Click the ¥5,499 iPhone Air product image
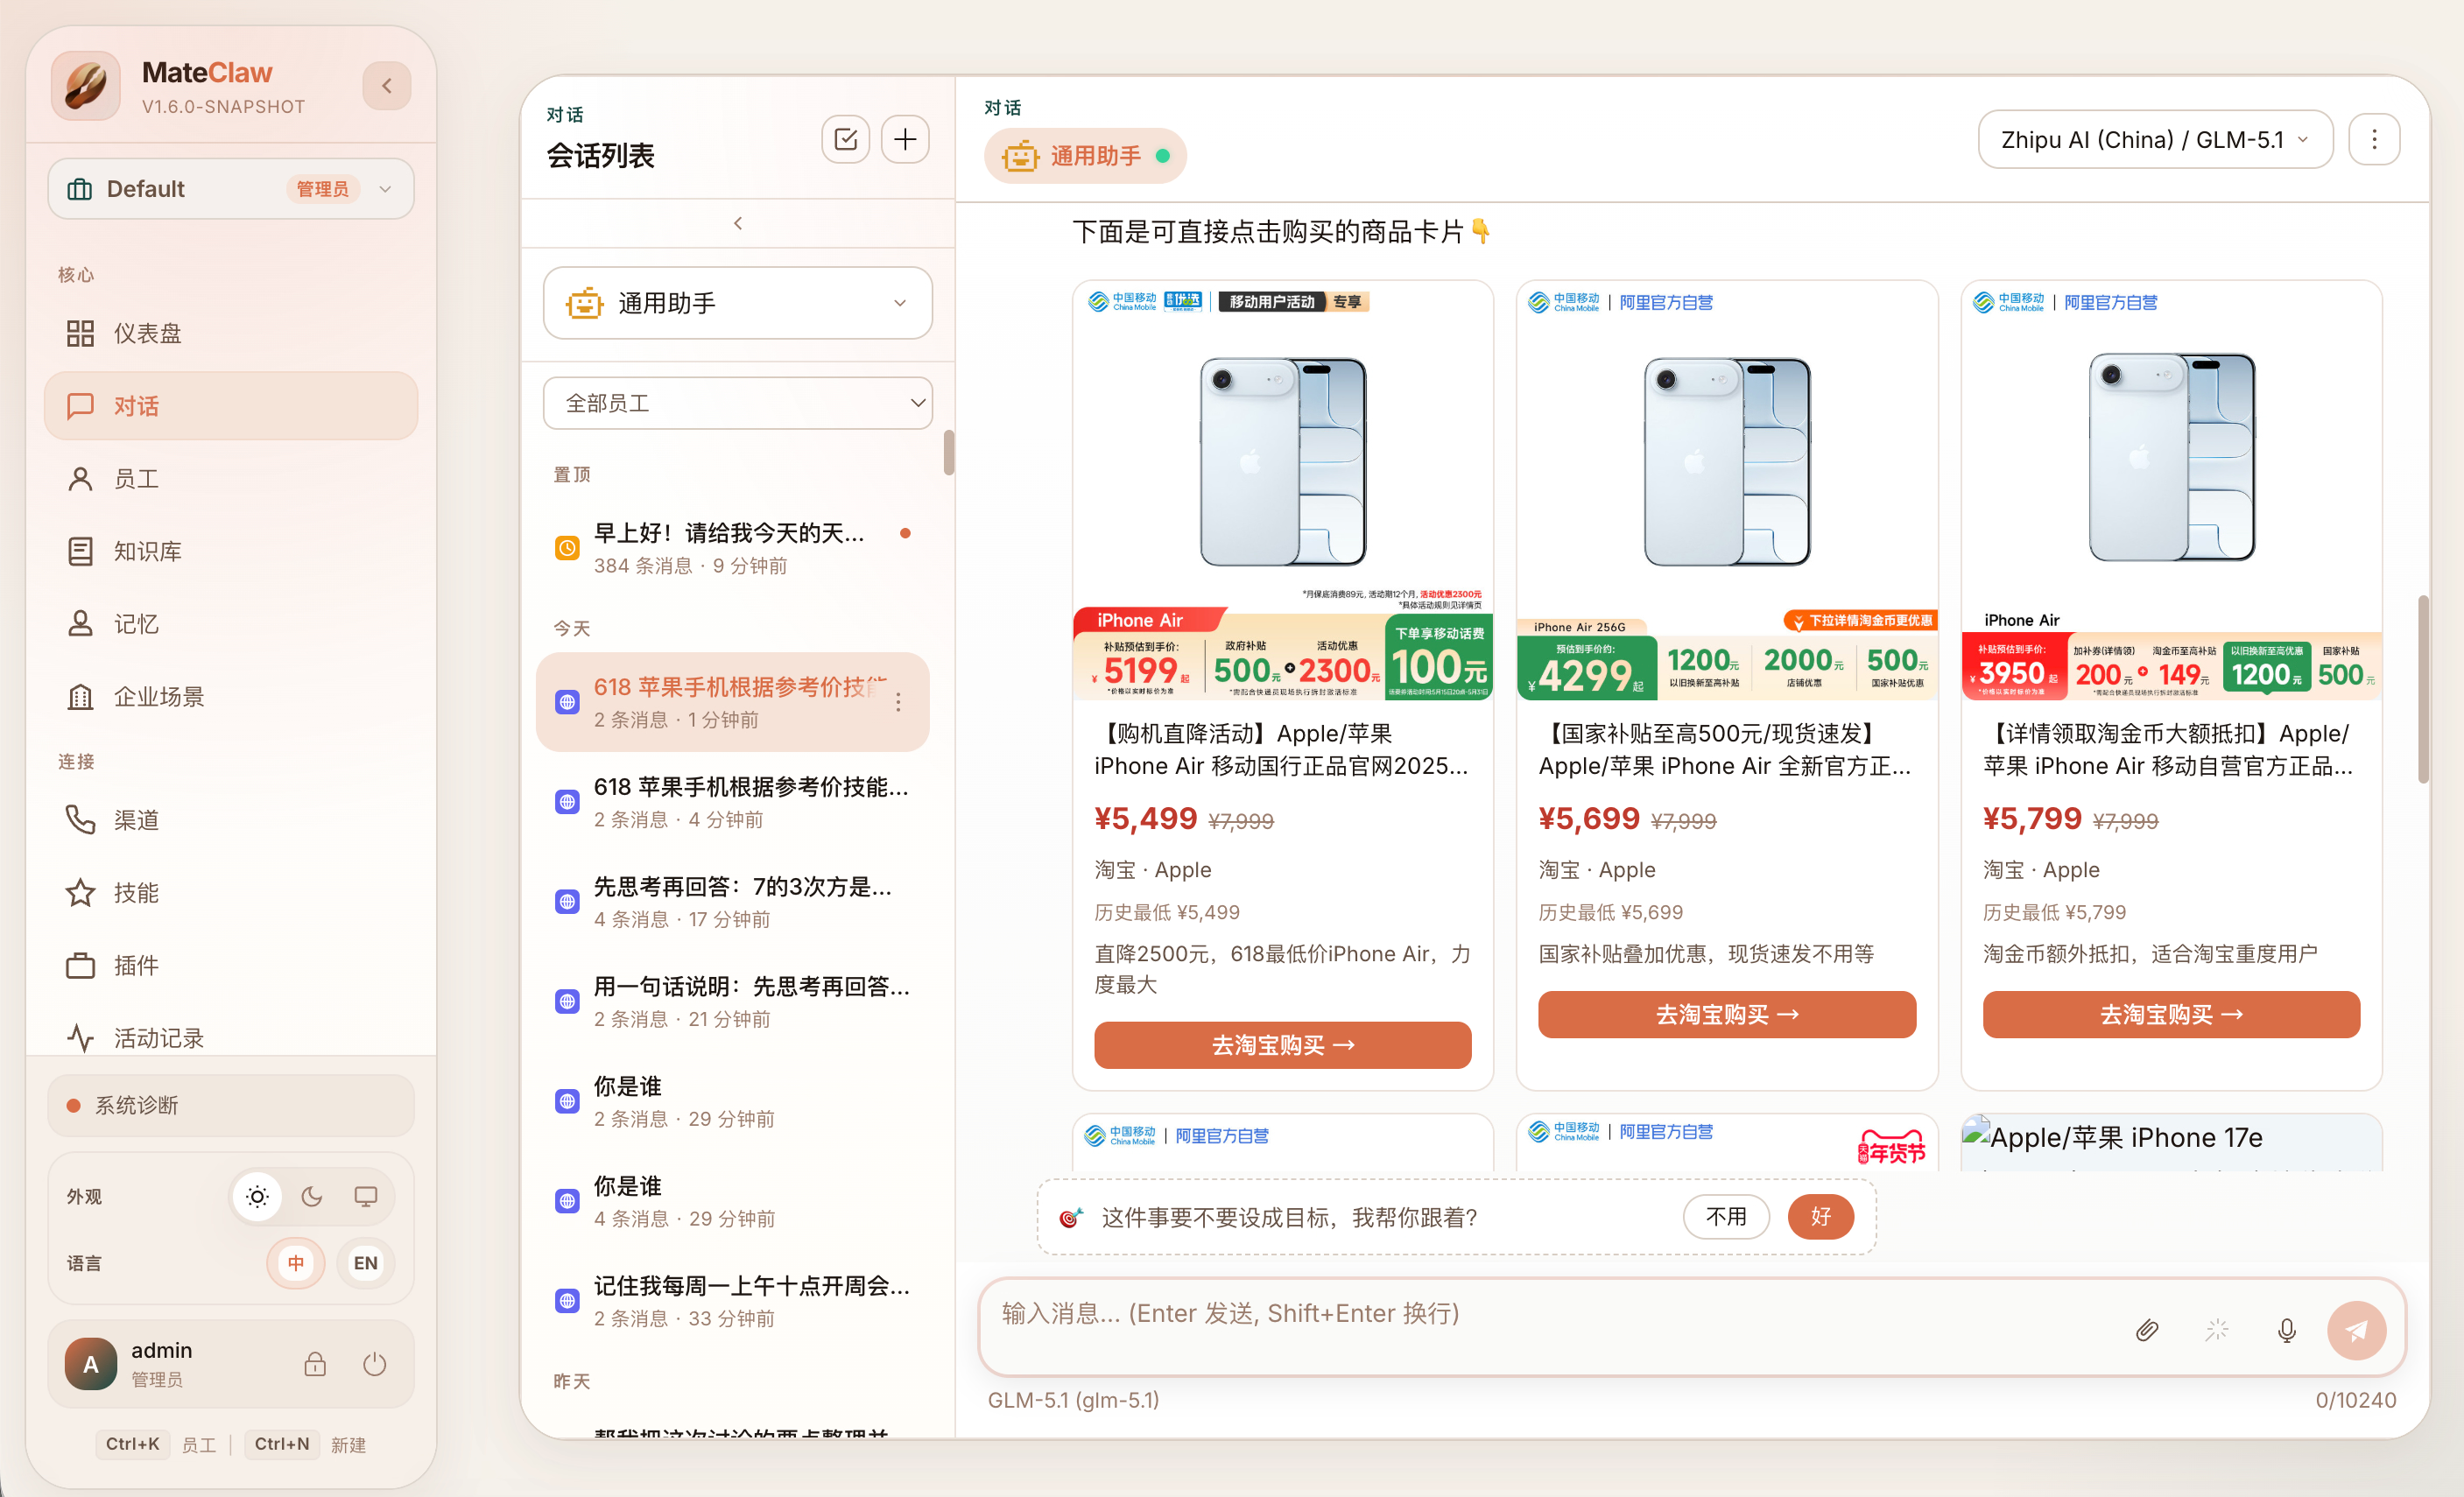Screen dimensions: 2464x1497 [x=1283, y=492]
